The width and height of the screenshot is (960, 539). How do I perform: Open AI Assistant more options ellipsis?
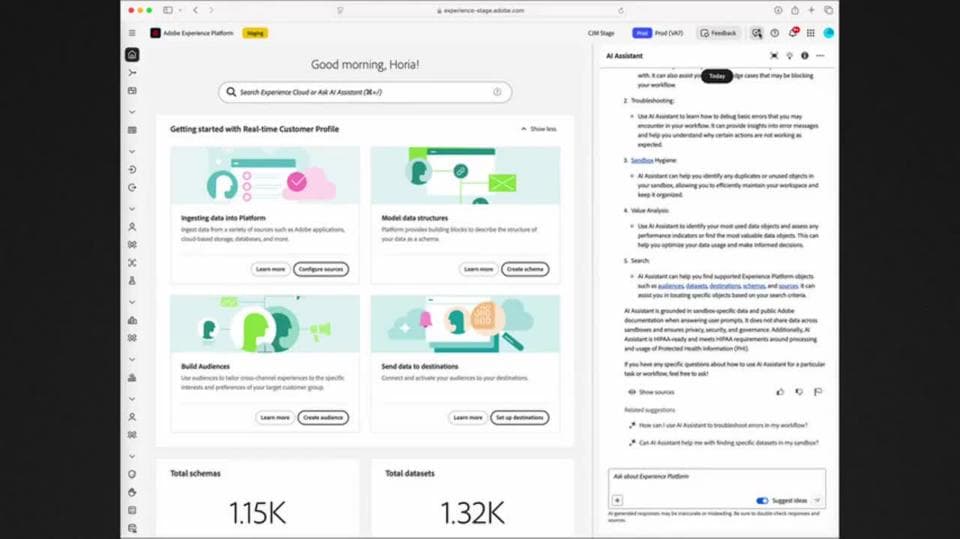pos(820,56)
